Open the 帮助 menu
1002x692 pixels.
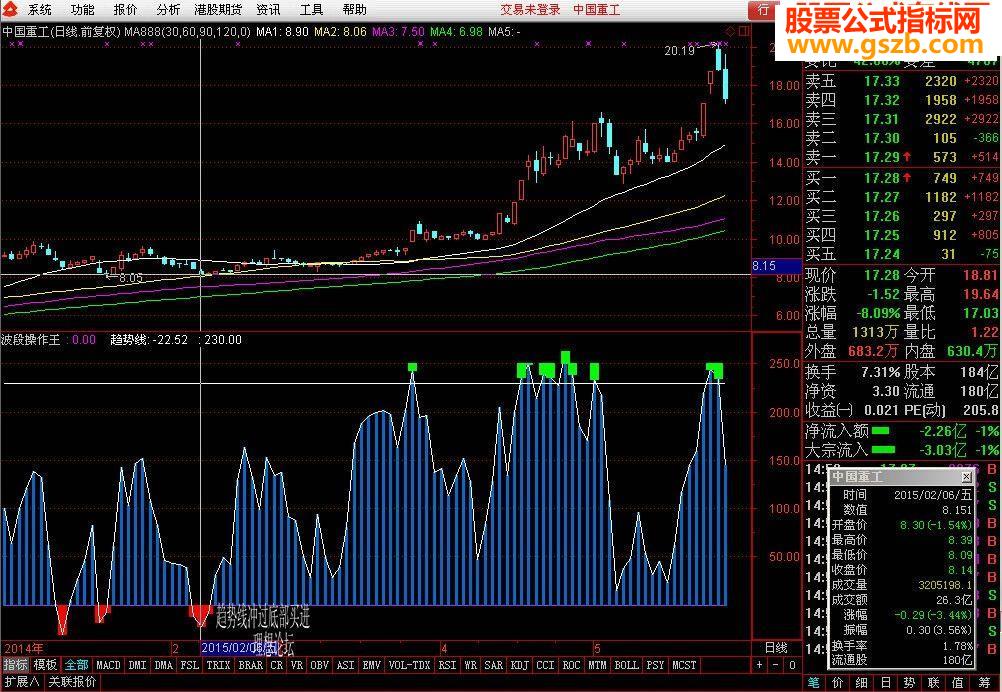354,10
